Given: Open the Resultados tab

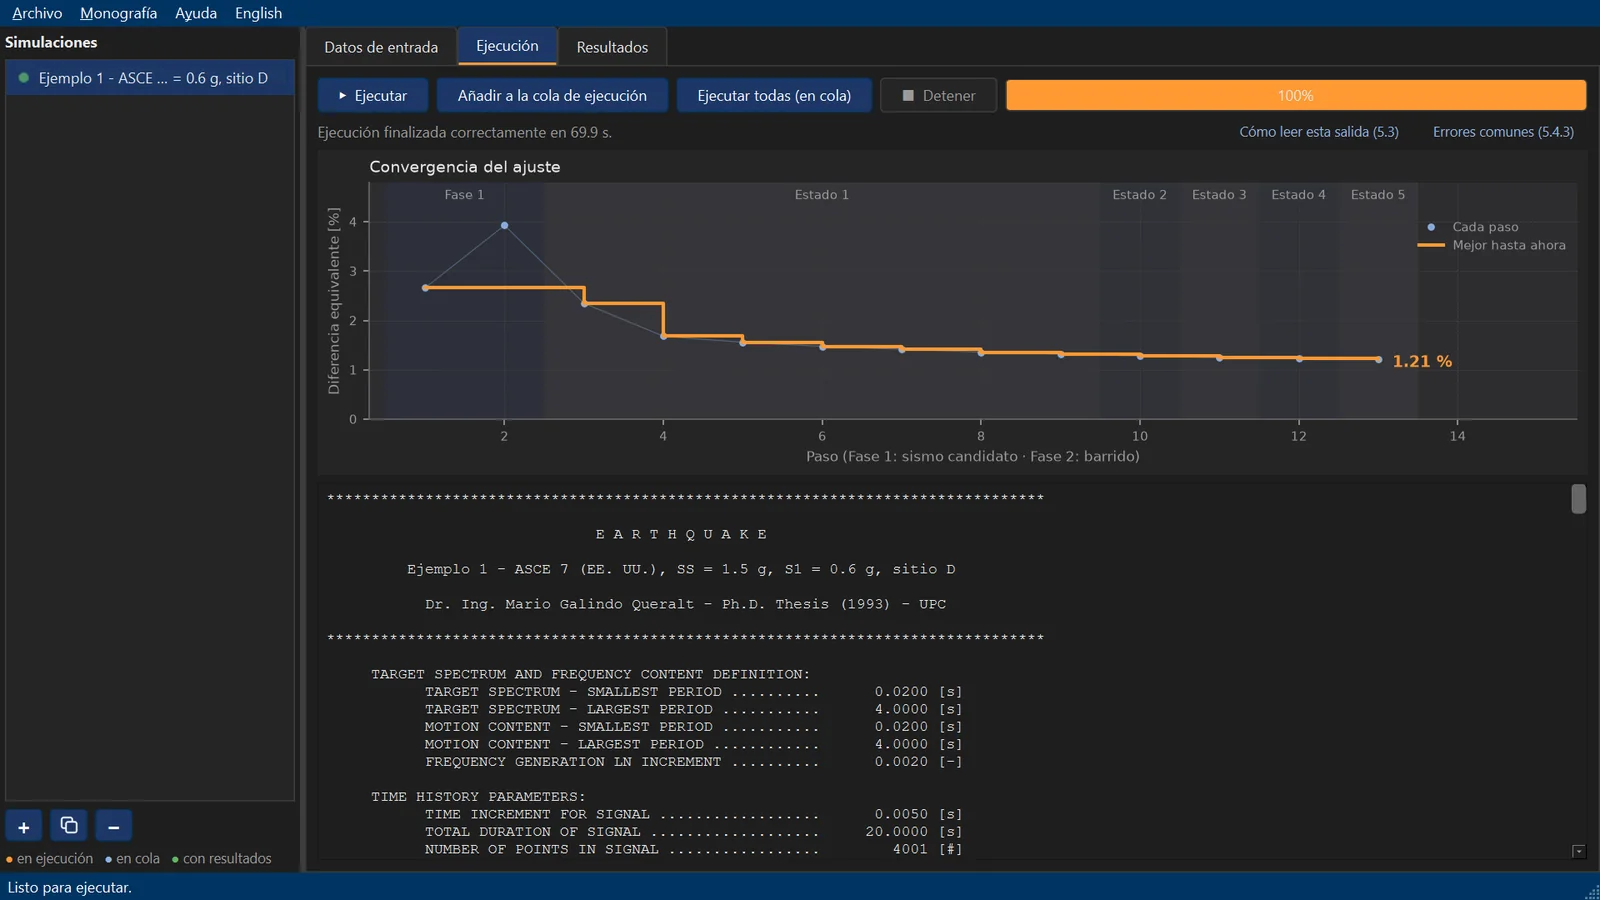Looking at the screenshot, I should coord(612,47).
